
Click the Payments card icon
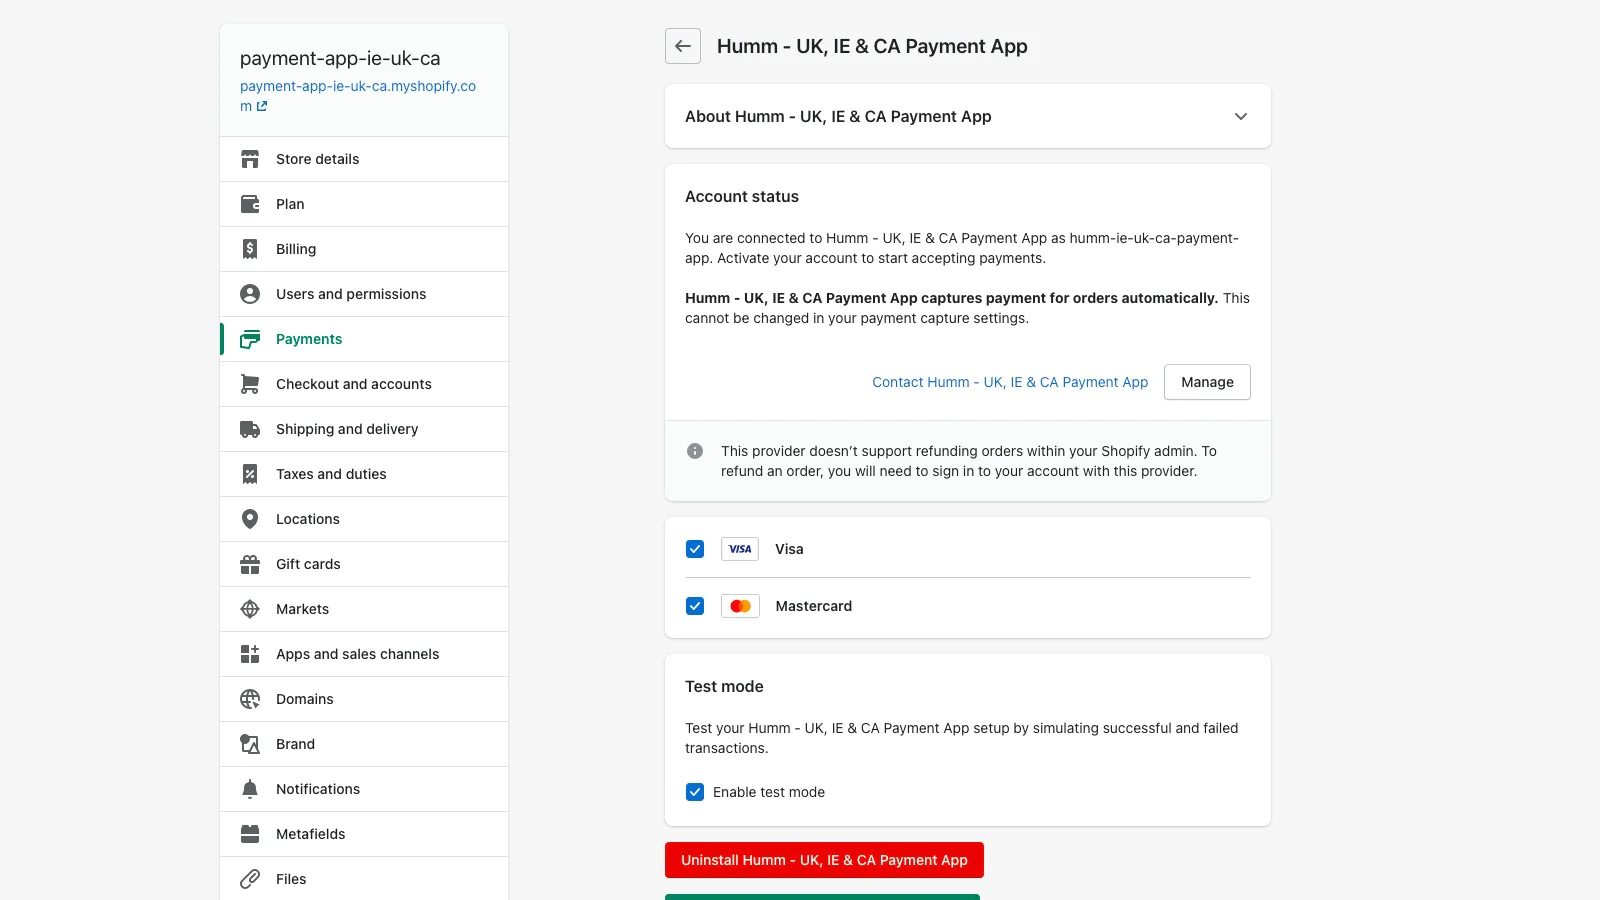click(250, 339)
